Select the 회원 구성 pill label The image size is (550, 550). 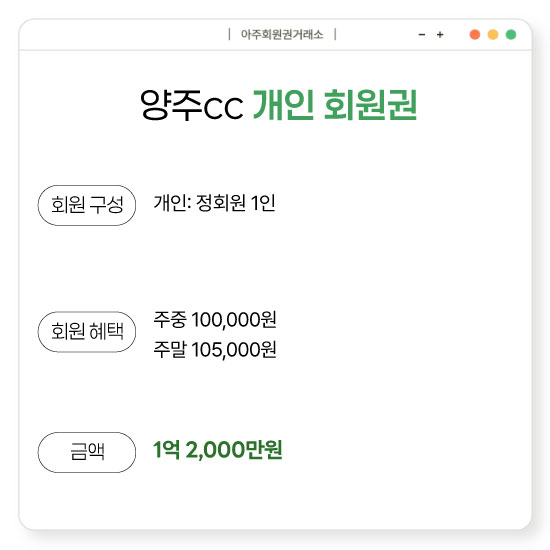(87, 205)
